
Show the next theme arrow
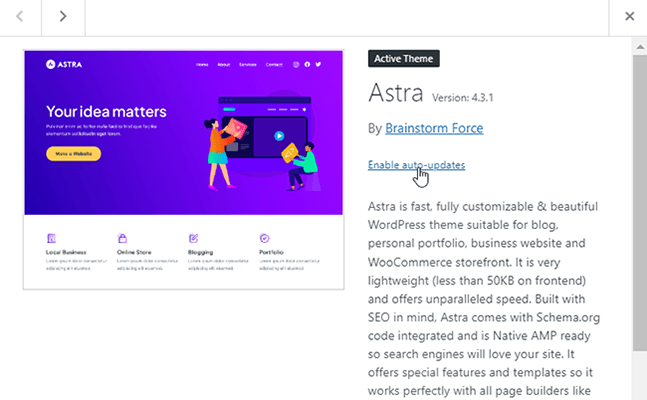(62, 16)
